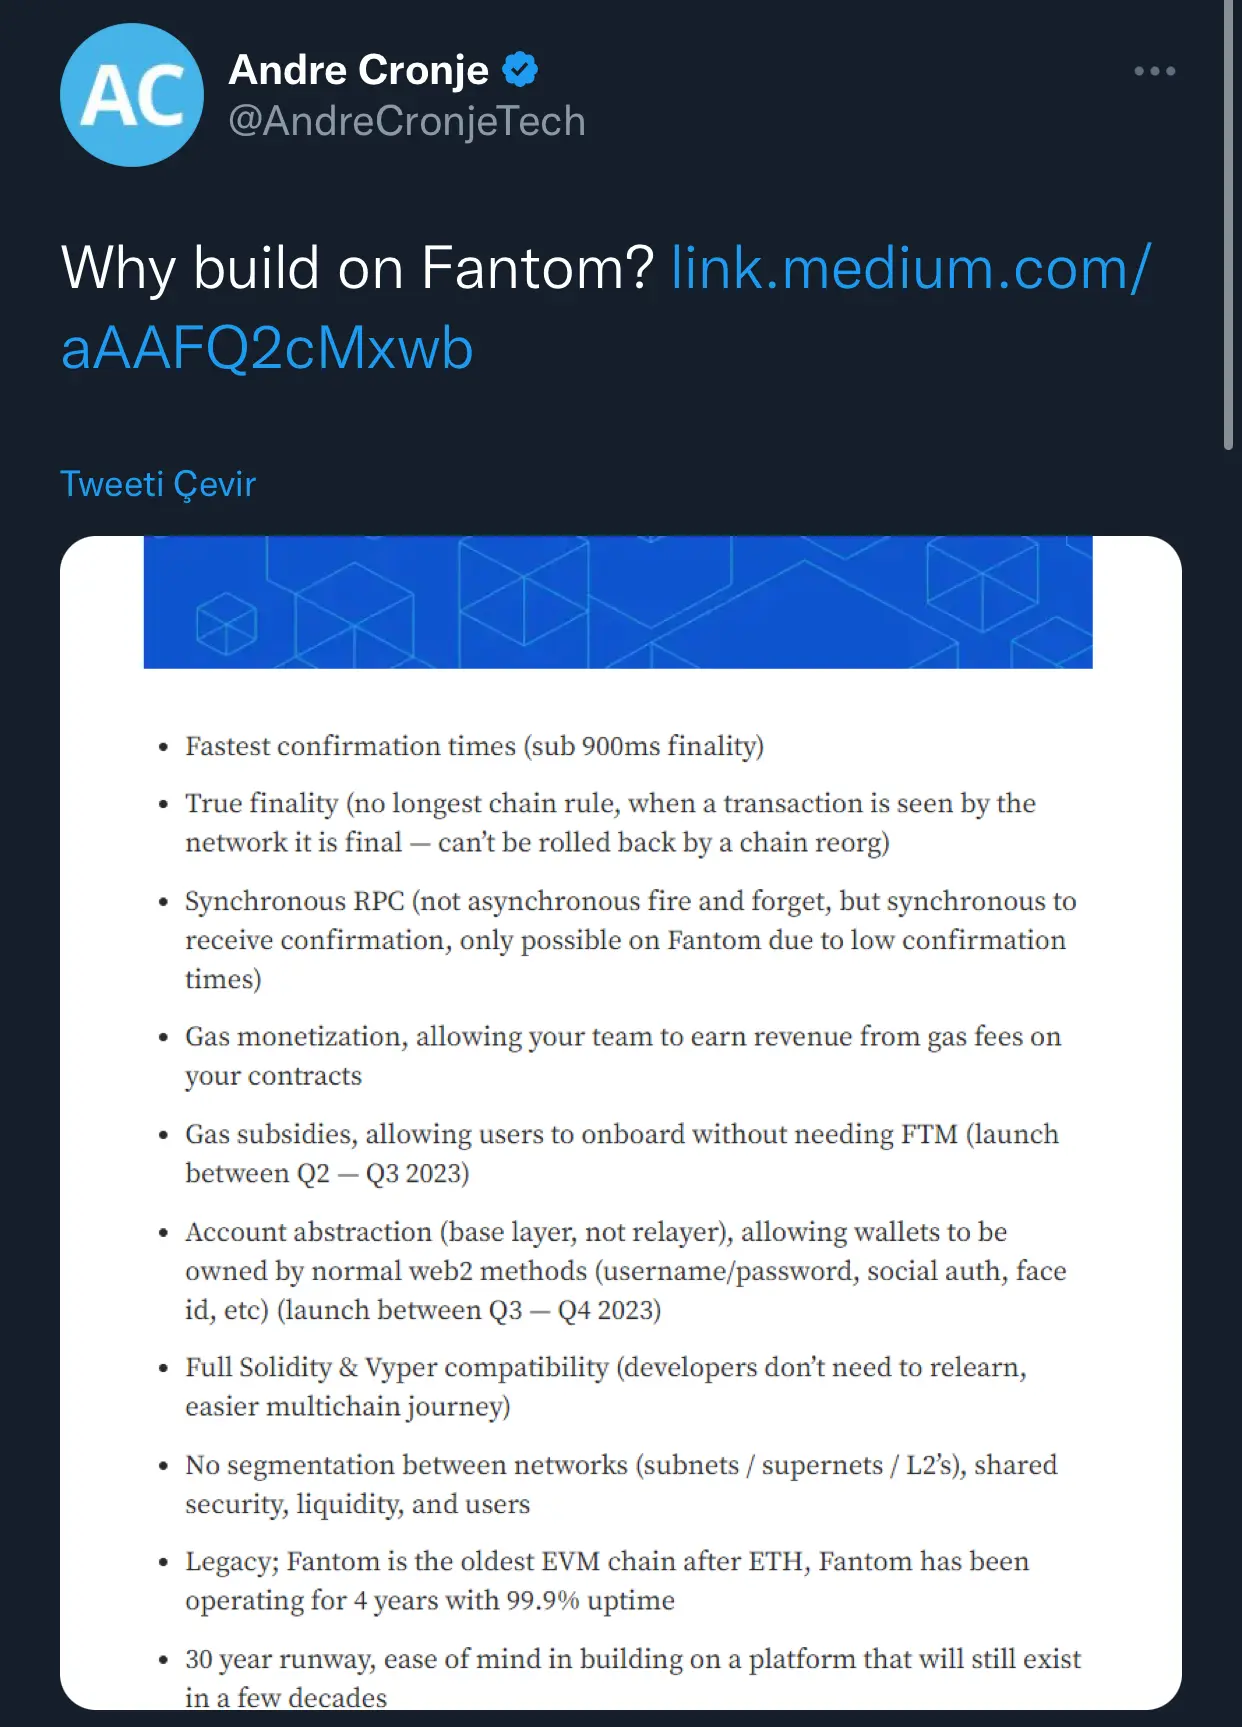Open the link.medium.com article link
Image resolution: width=1242 pixels, height=1727 pixels.
[x=911, y=268]
